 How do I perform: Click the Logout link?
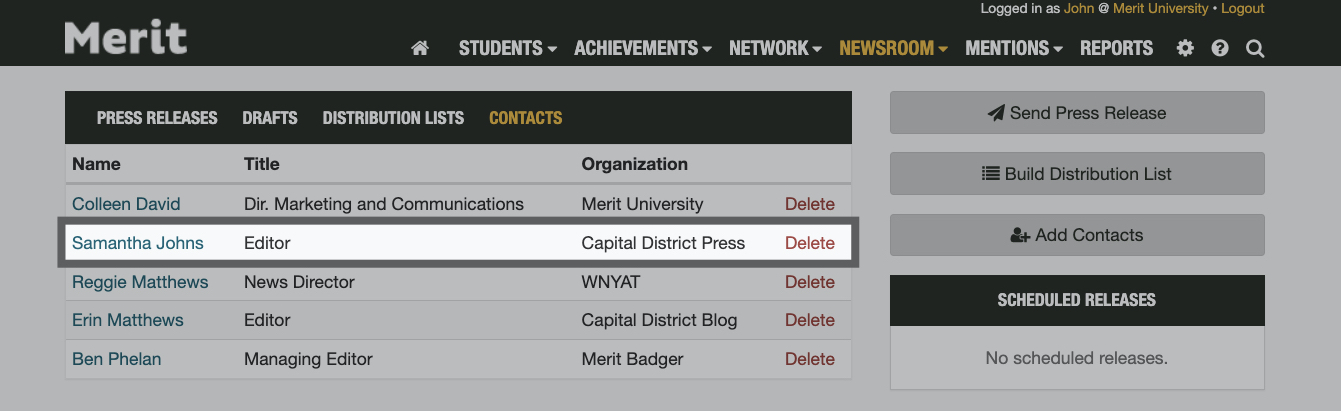pos(1242,9)
